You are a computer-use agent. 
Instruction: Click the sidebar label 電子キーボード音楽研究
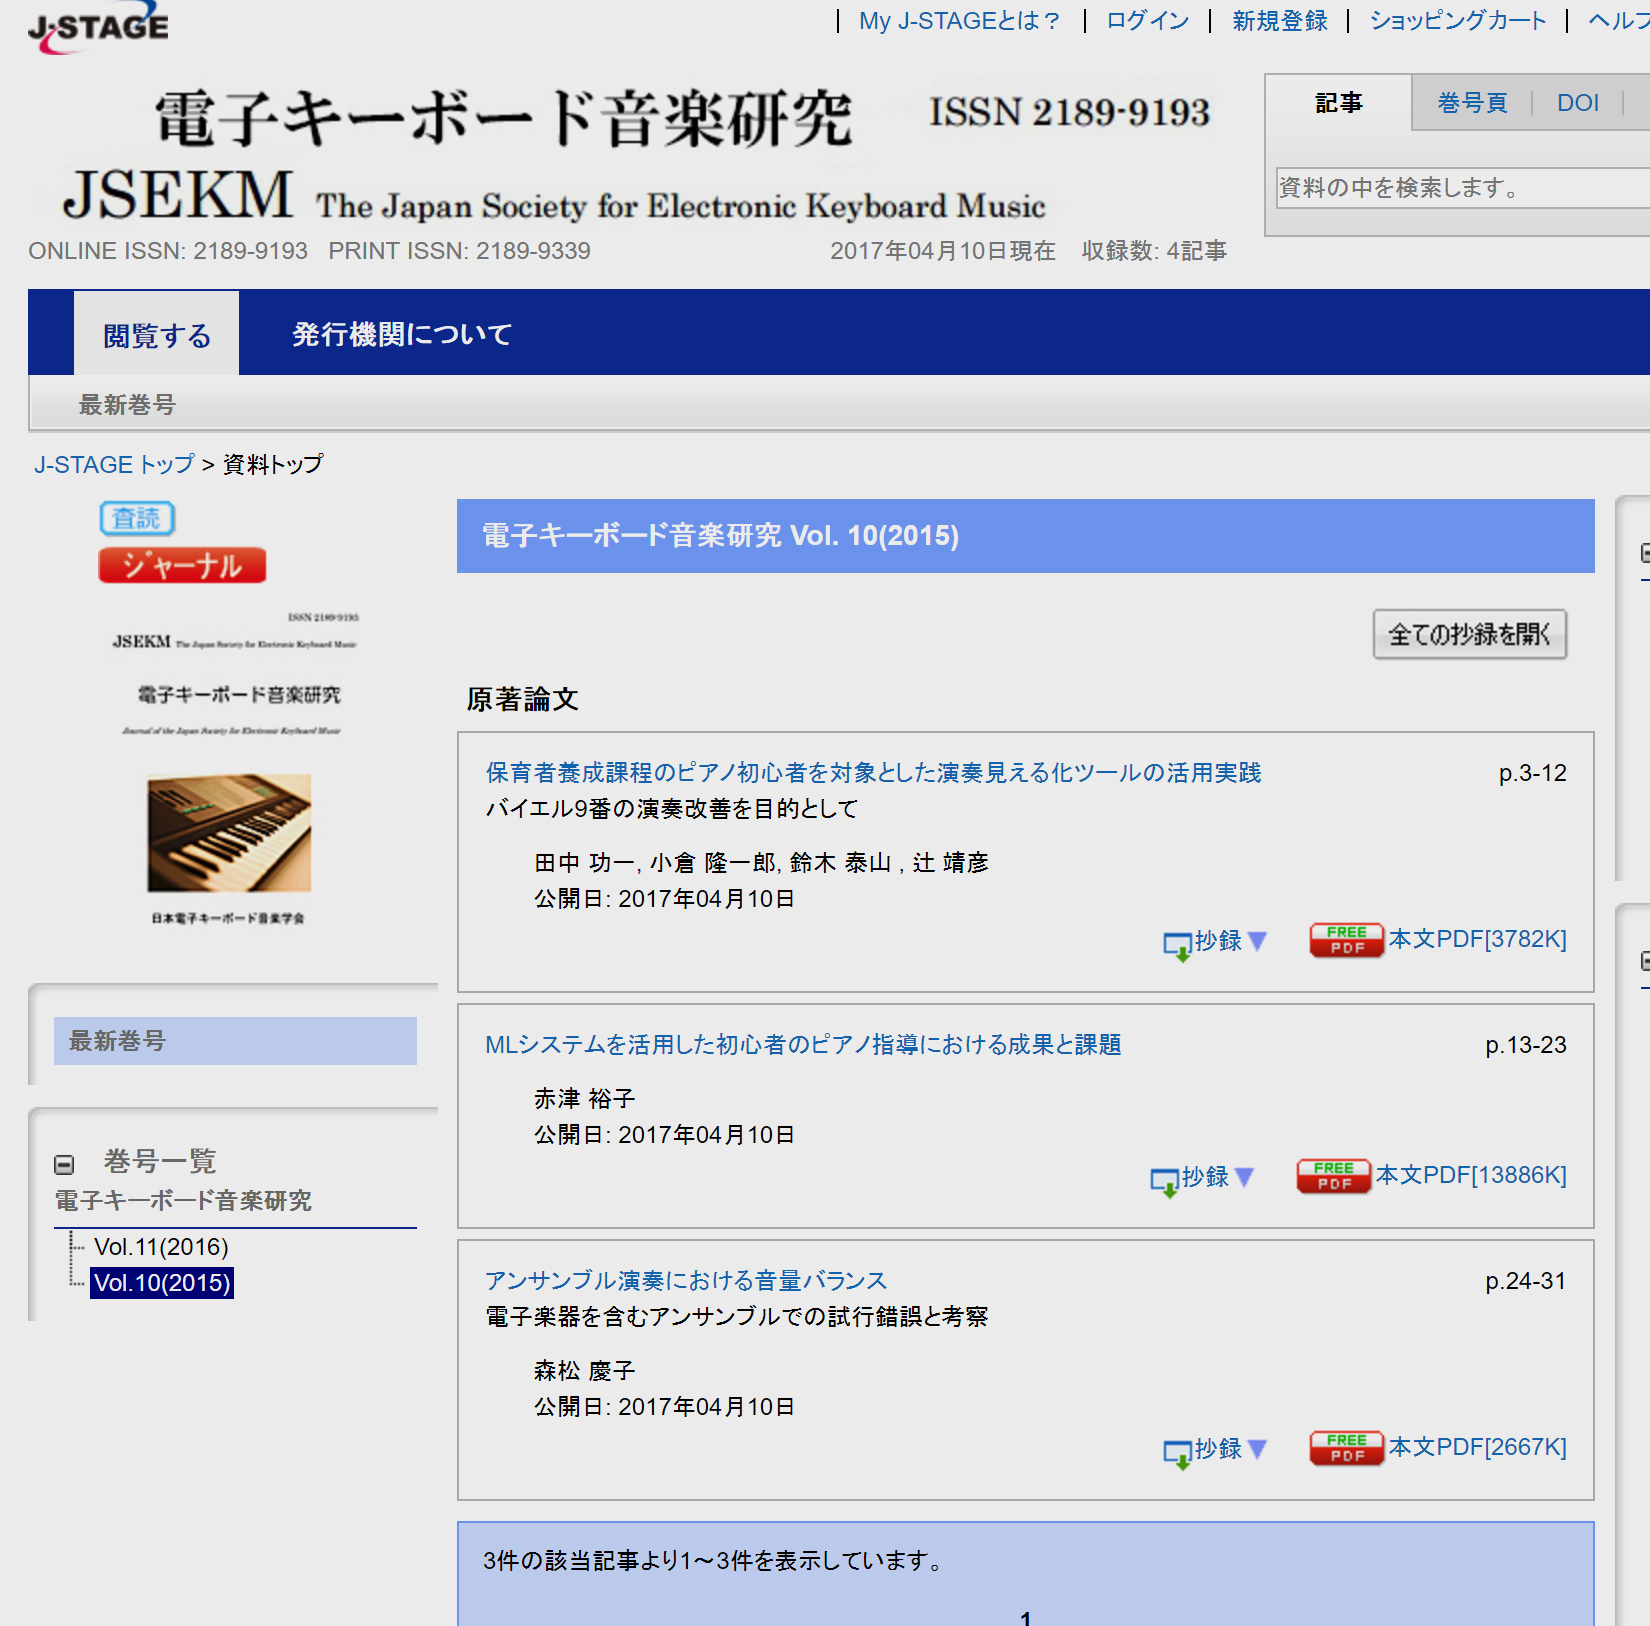(x=183, y=1201)
